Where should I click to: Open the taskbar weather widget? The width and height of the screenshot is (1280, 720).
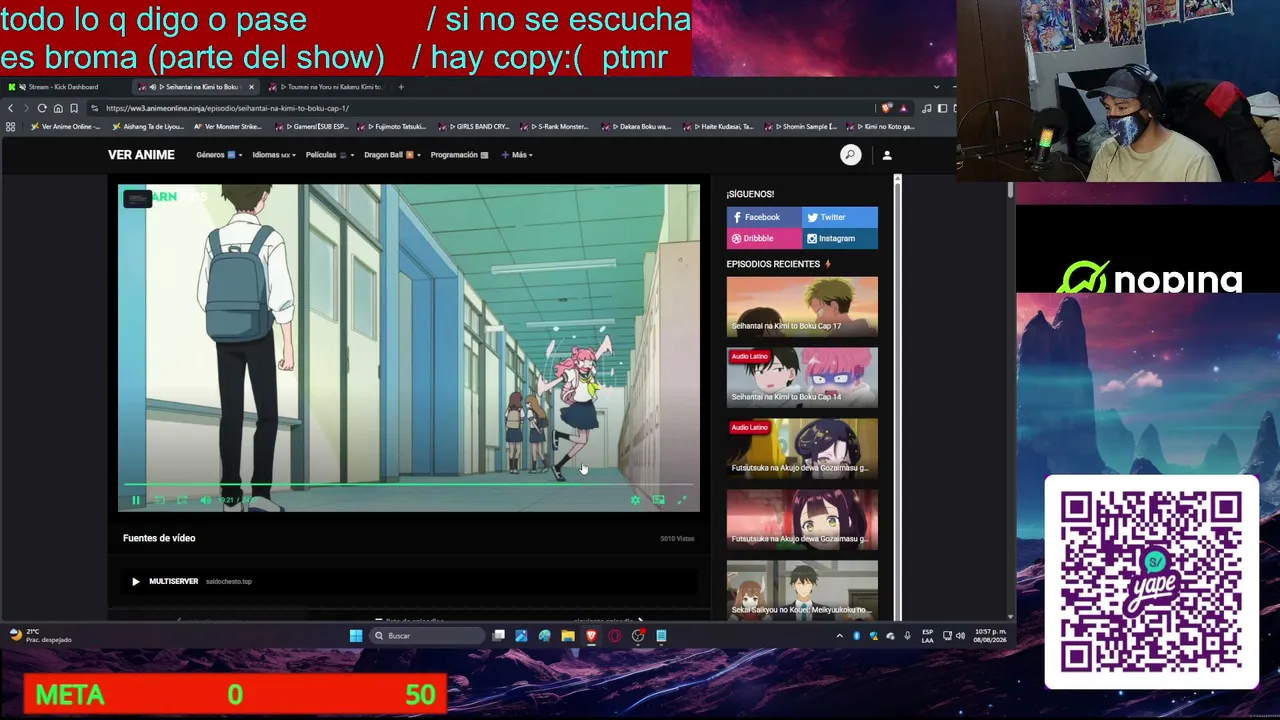point(40,636)
